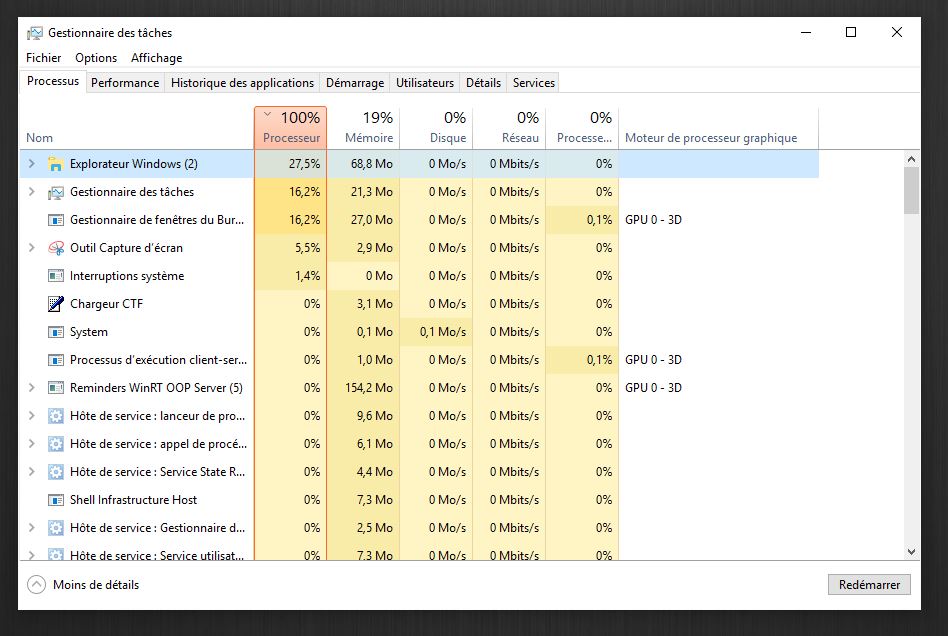Switch to Historique des applications tab

[x=242, y=83]
